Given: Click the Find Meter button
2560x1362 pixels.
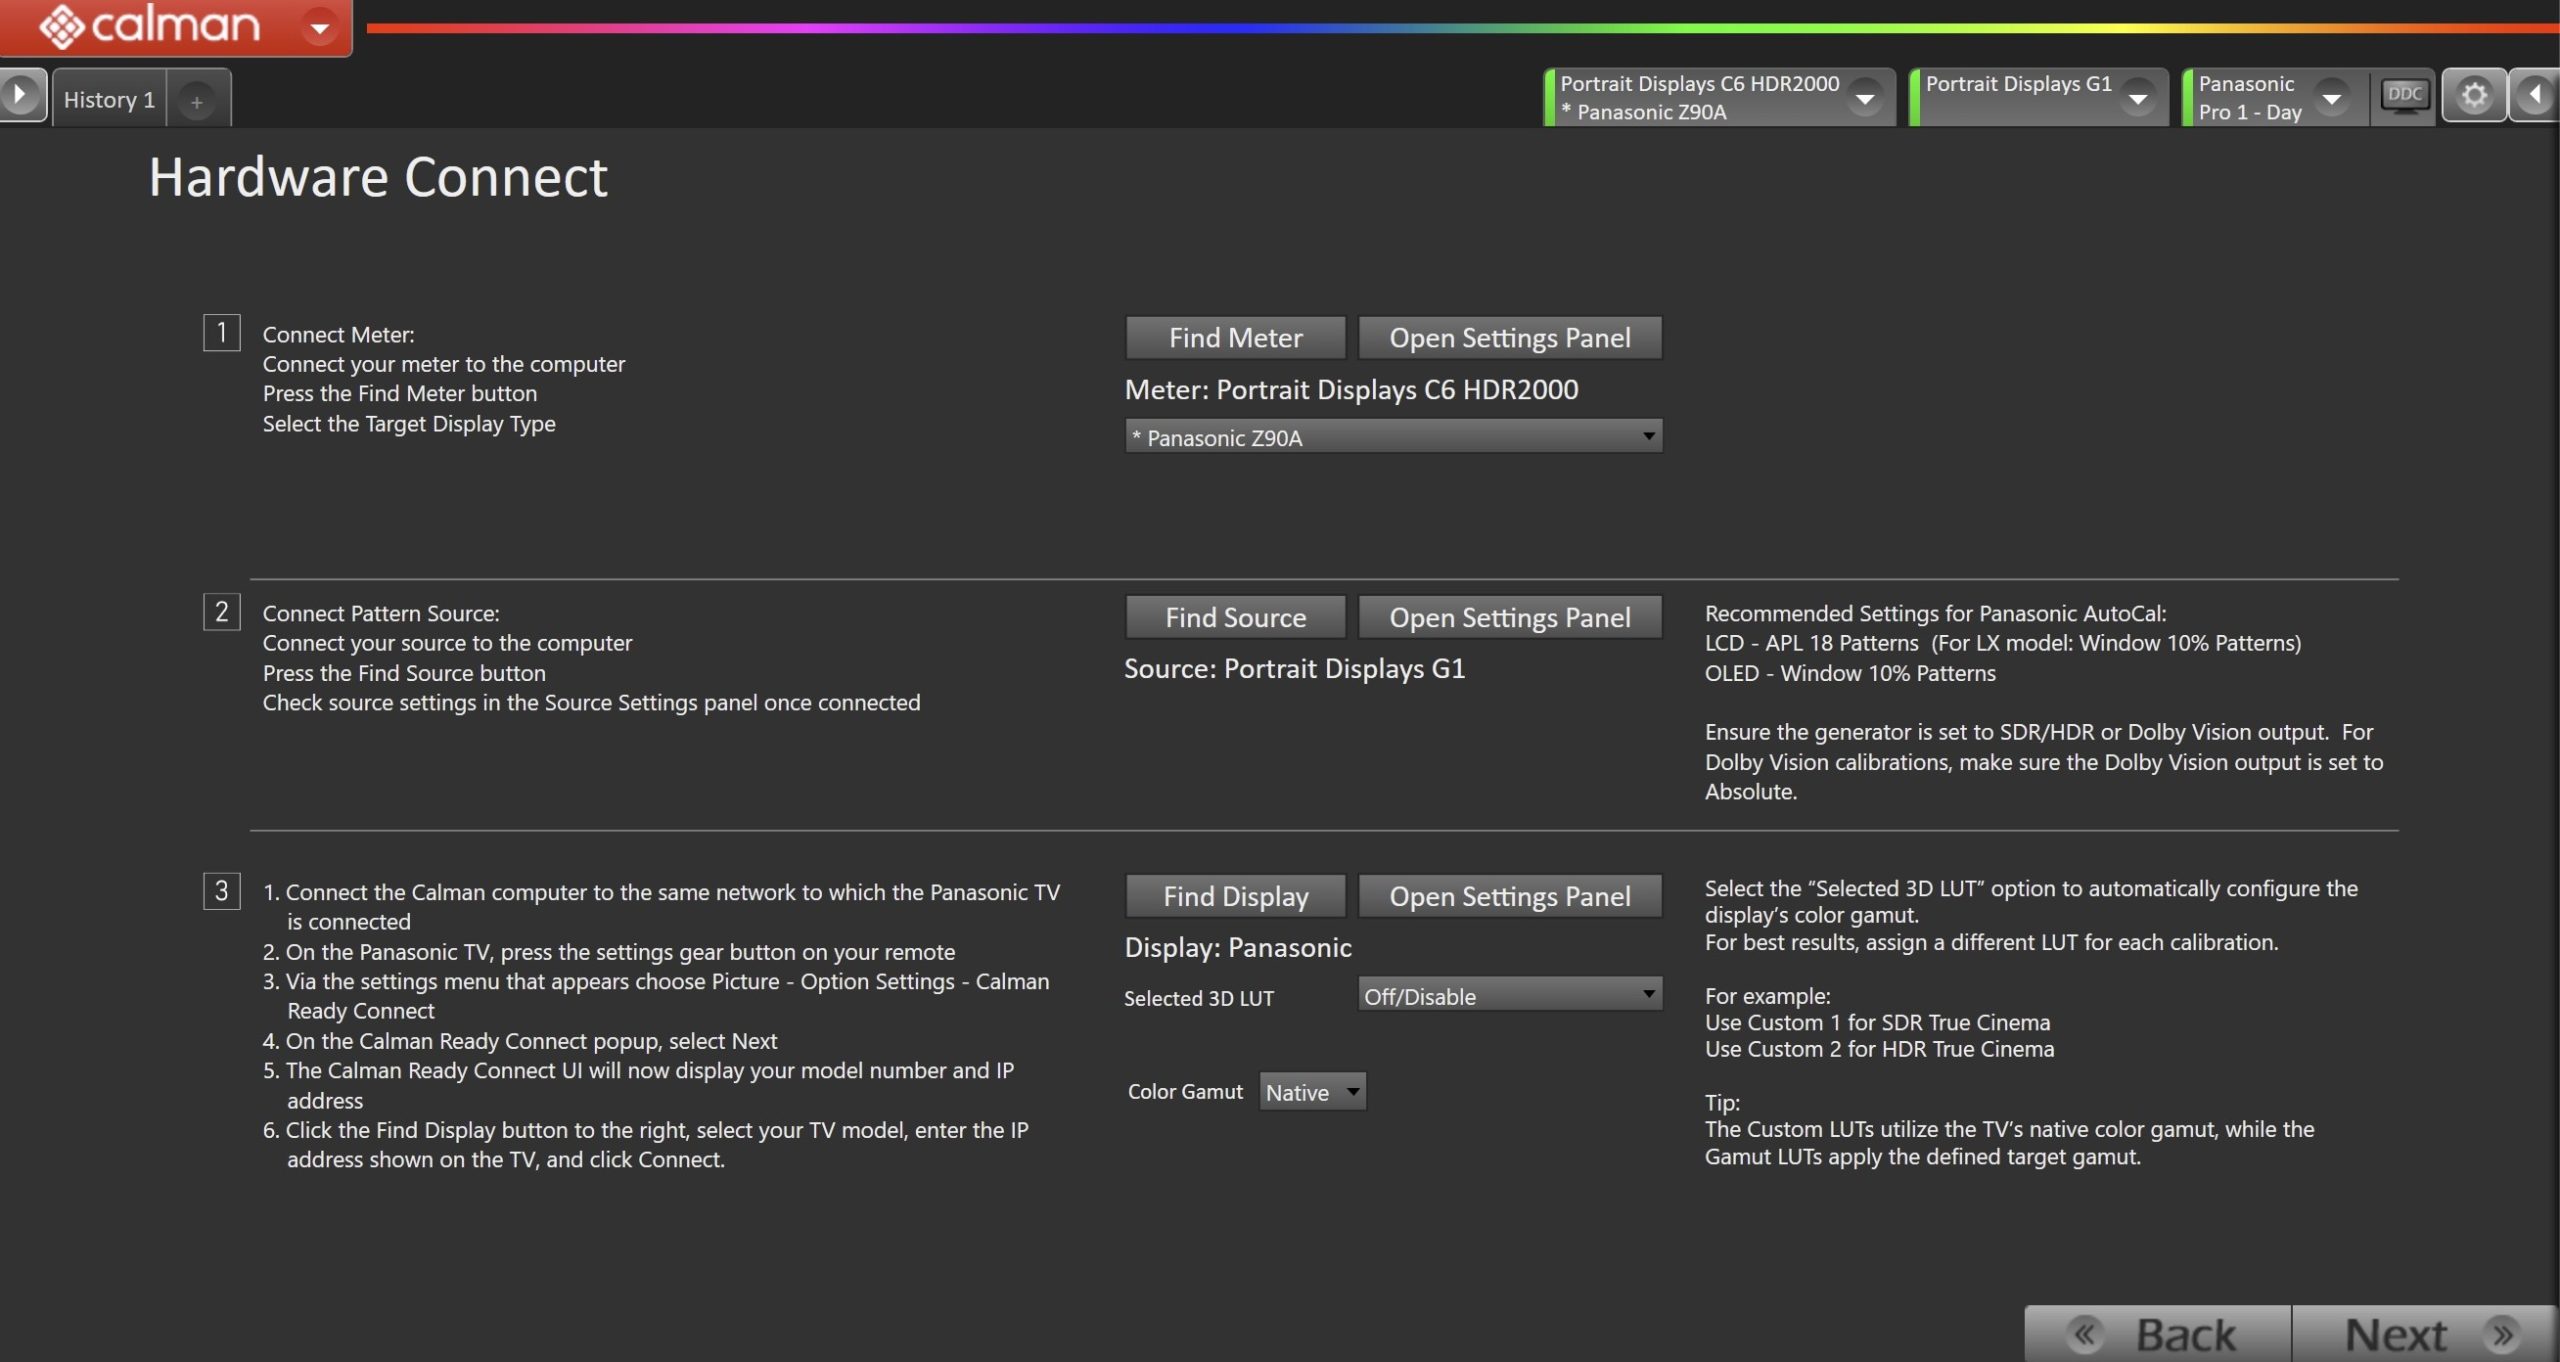Looking at the screenshot, I should (x=1235, y=338).
